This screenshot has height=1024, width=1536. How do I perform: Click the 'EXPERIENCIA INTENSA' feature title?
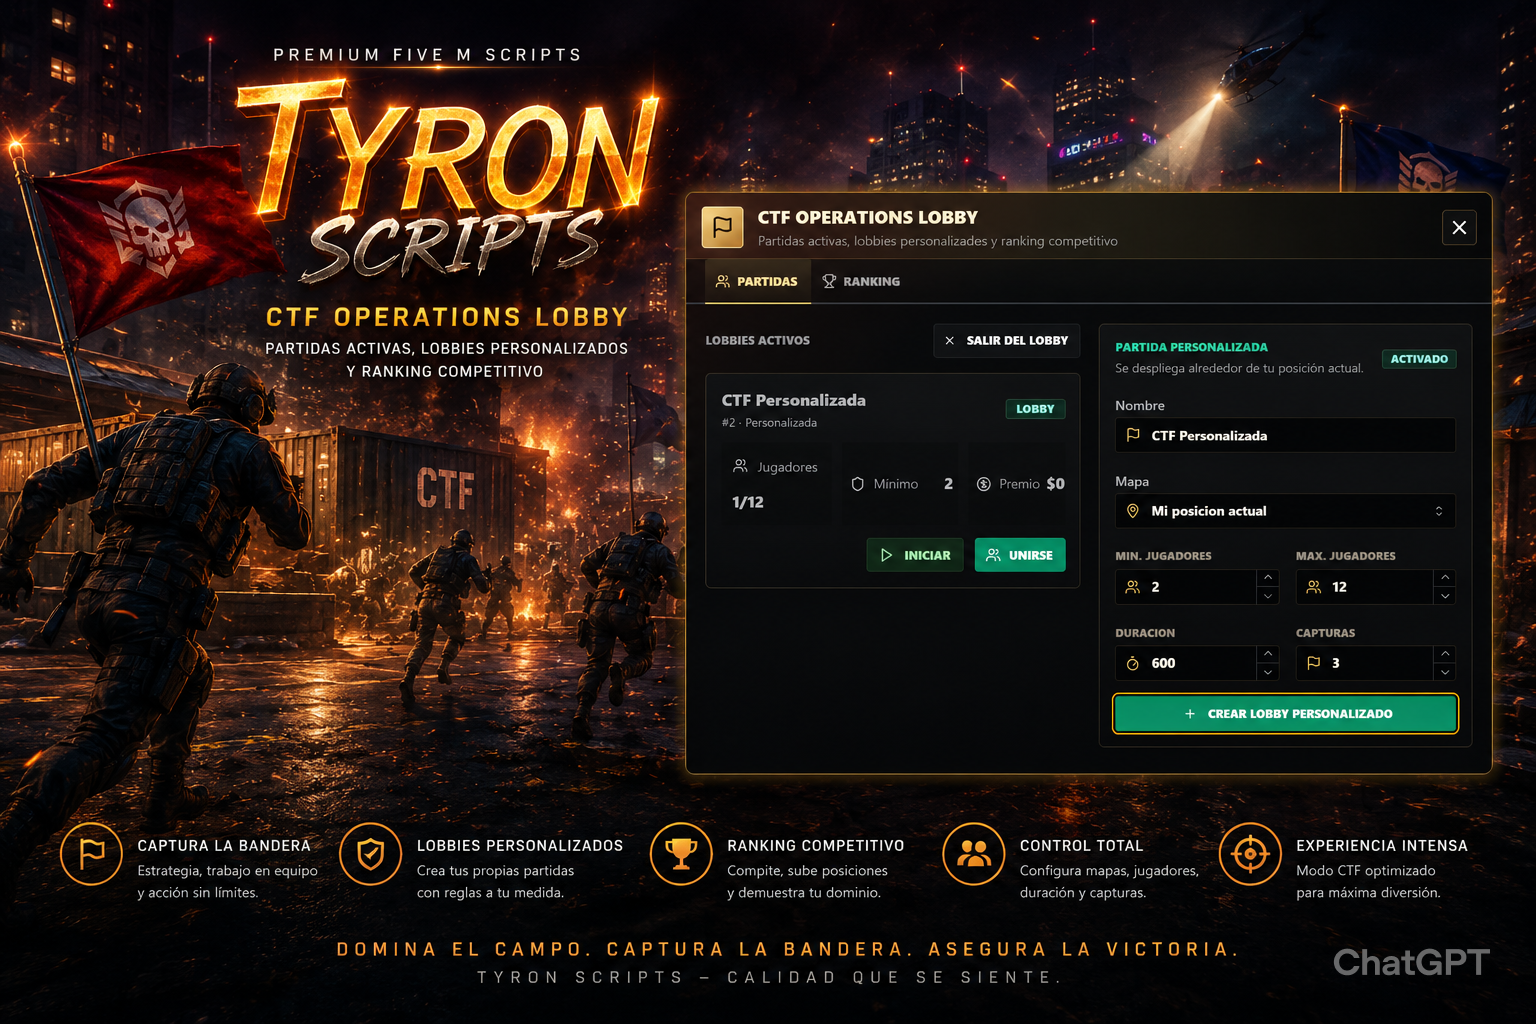pos(1382,846)
